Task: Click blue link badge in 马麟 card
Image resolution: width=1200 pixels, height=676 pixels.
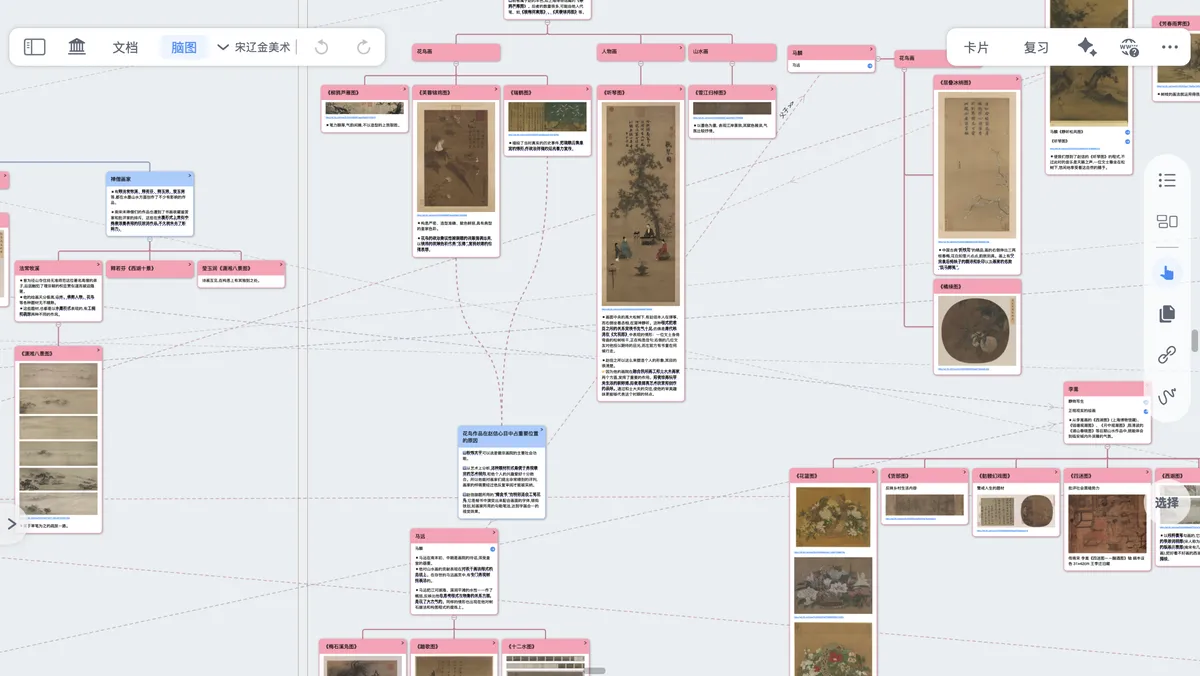Action: (x=870, y=66)
